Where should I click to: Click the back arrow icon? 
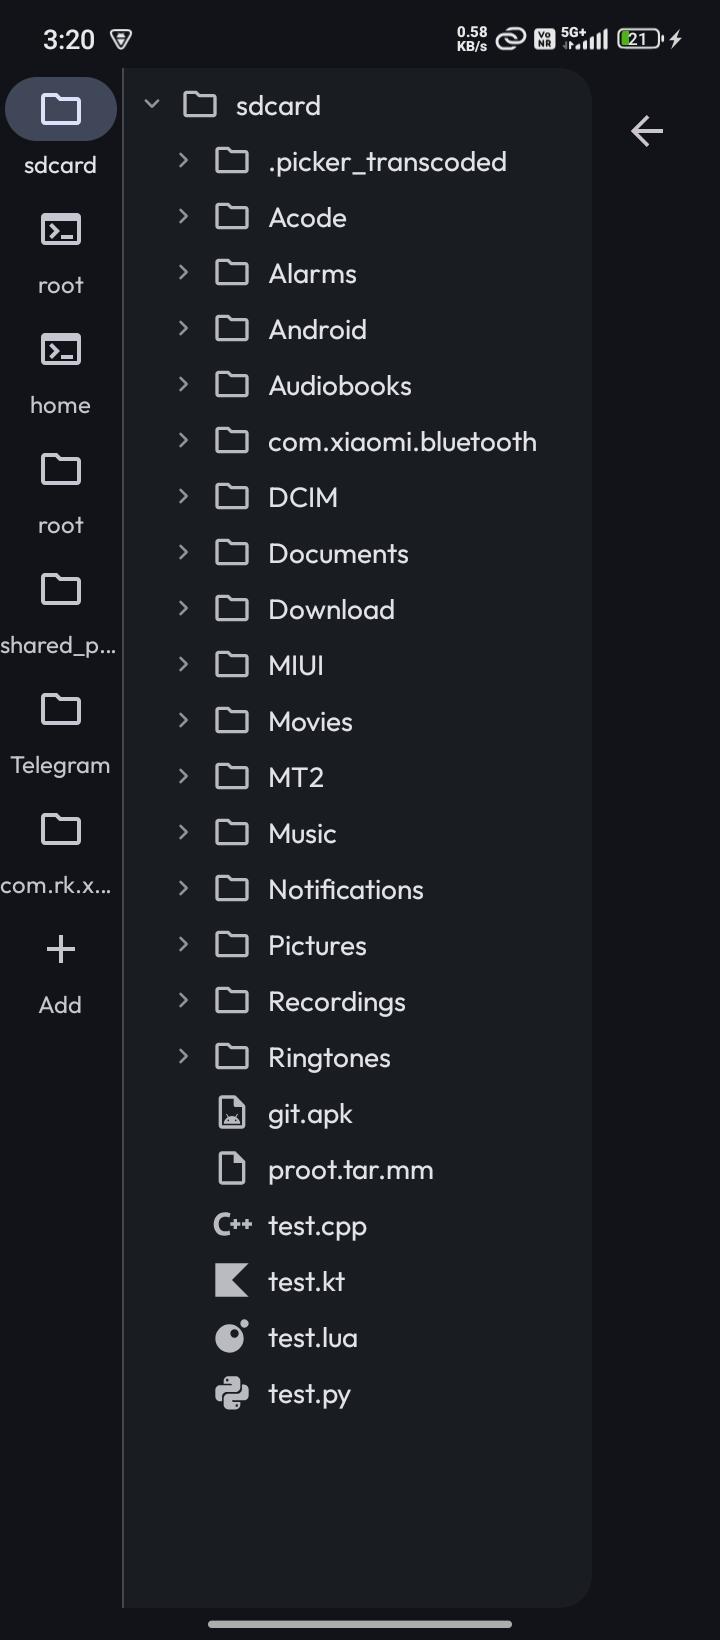(x=647, y=131)
